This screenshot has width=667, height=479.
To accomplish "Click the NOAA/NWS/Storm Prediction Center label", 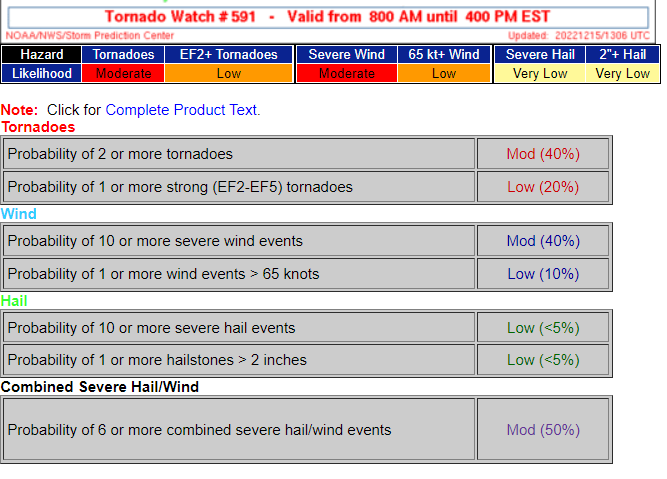I will (90, 36).
